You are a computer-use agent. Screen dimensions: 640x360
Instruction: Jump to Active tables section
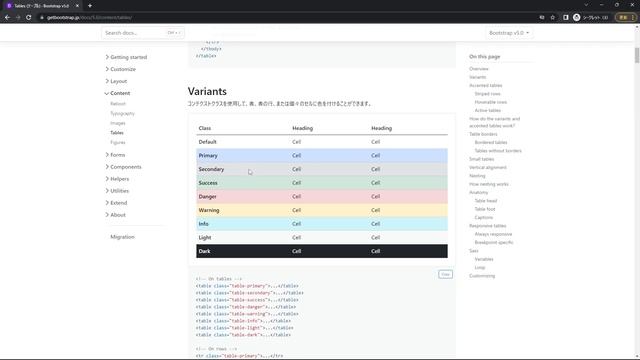point(488,111)
